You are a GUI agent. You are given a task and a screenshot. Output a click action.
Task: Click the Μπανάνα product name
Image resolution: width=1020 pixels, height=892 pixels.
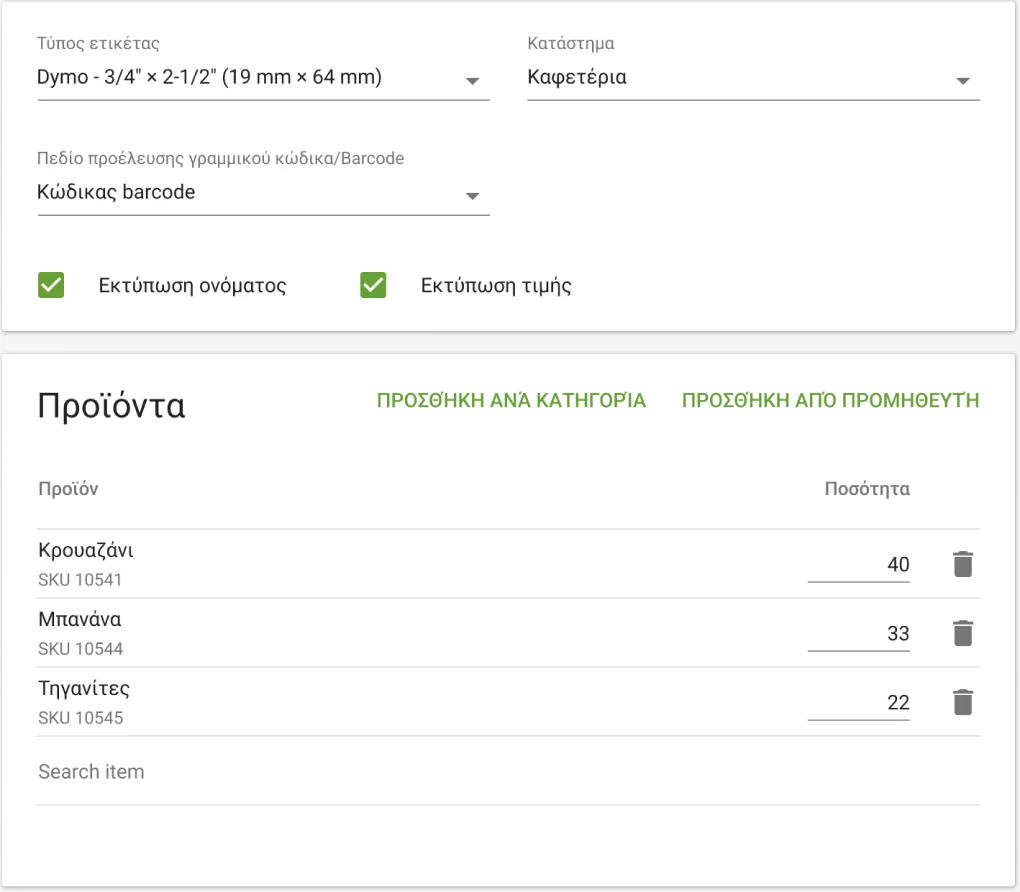(x=80, y=619)
